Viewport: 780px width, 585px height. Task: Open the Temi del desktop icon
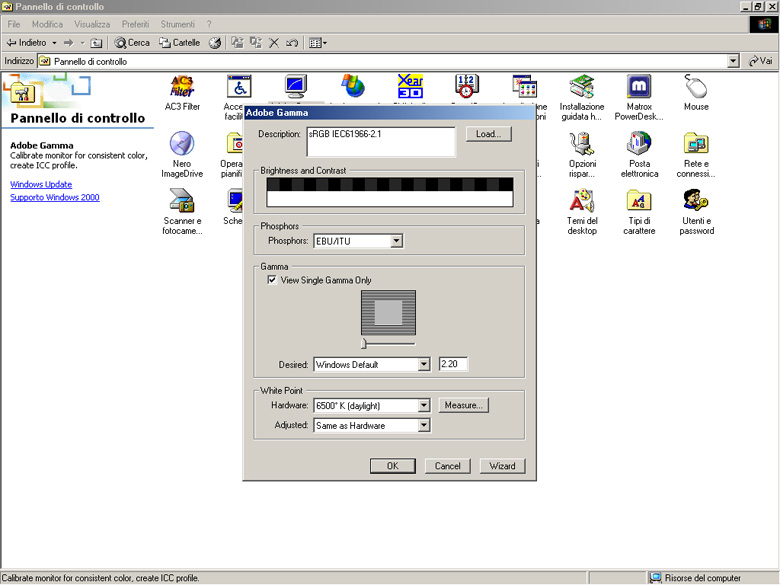(x=582, y=202)
